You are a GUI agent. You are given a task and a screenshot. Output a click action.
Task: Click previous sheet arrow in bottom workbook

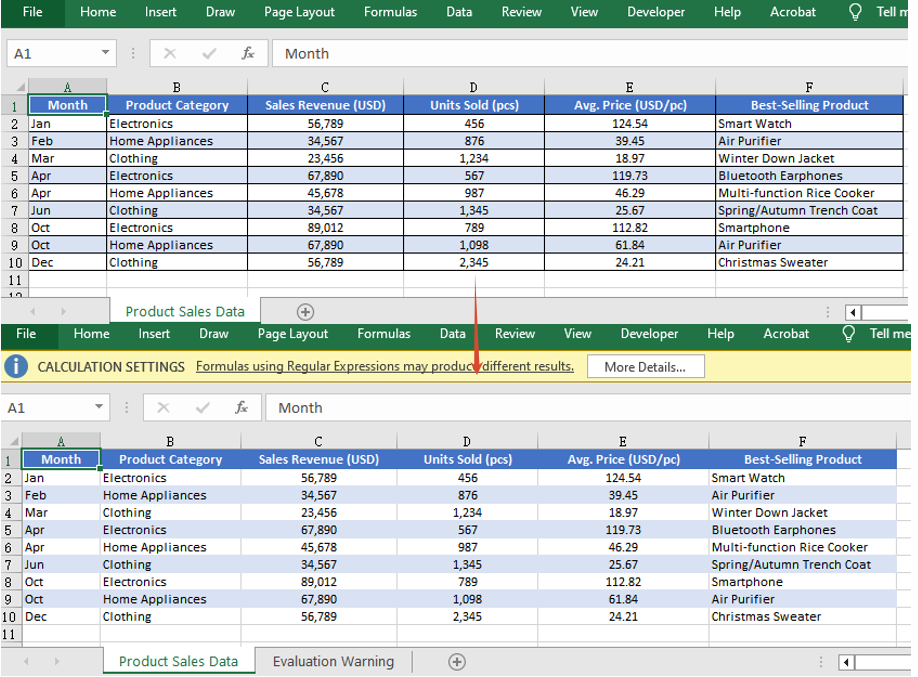pyautogui.click(x=26, y=661)
